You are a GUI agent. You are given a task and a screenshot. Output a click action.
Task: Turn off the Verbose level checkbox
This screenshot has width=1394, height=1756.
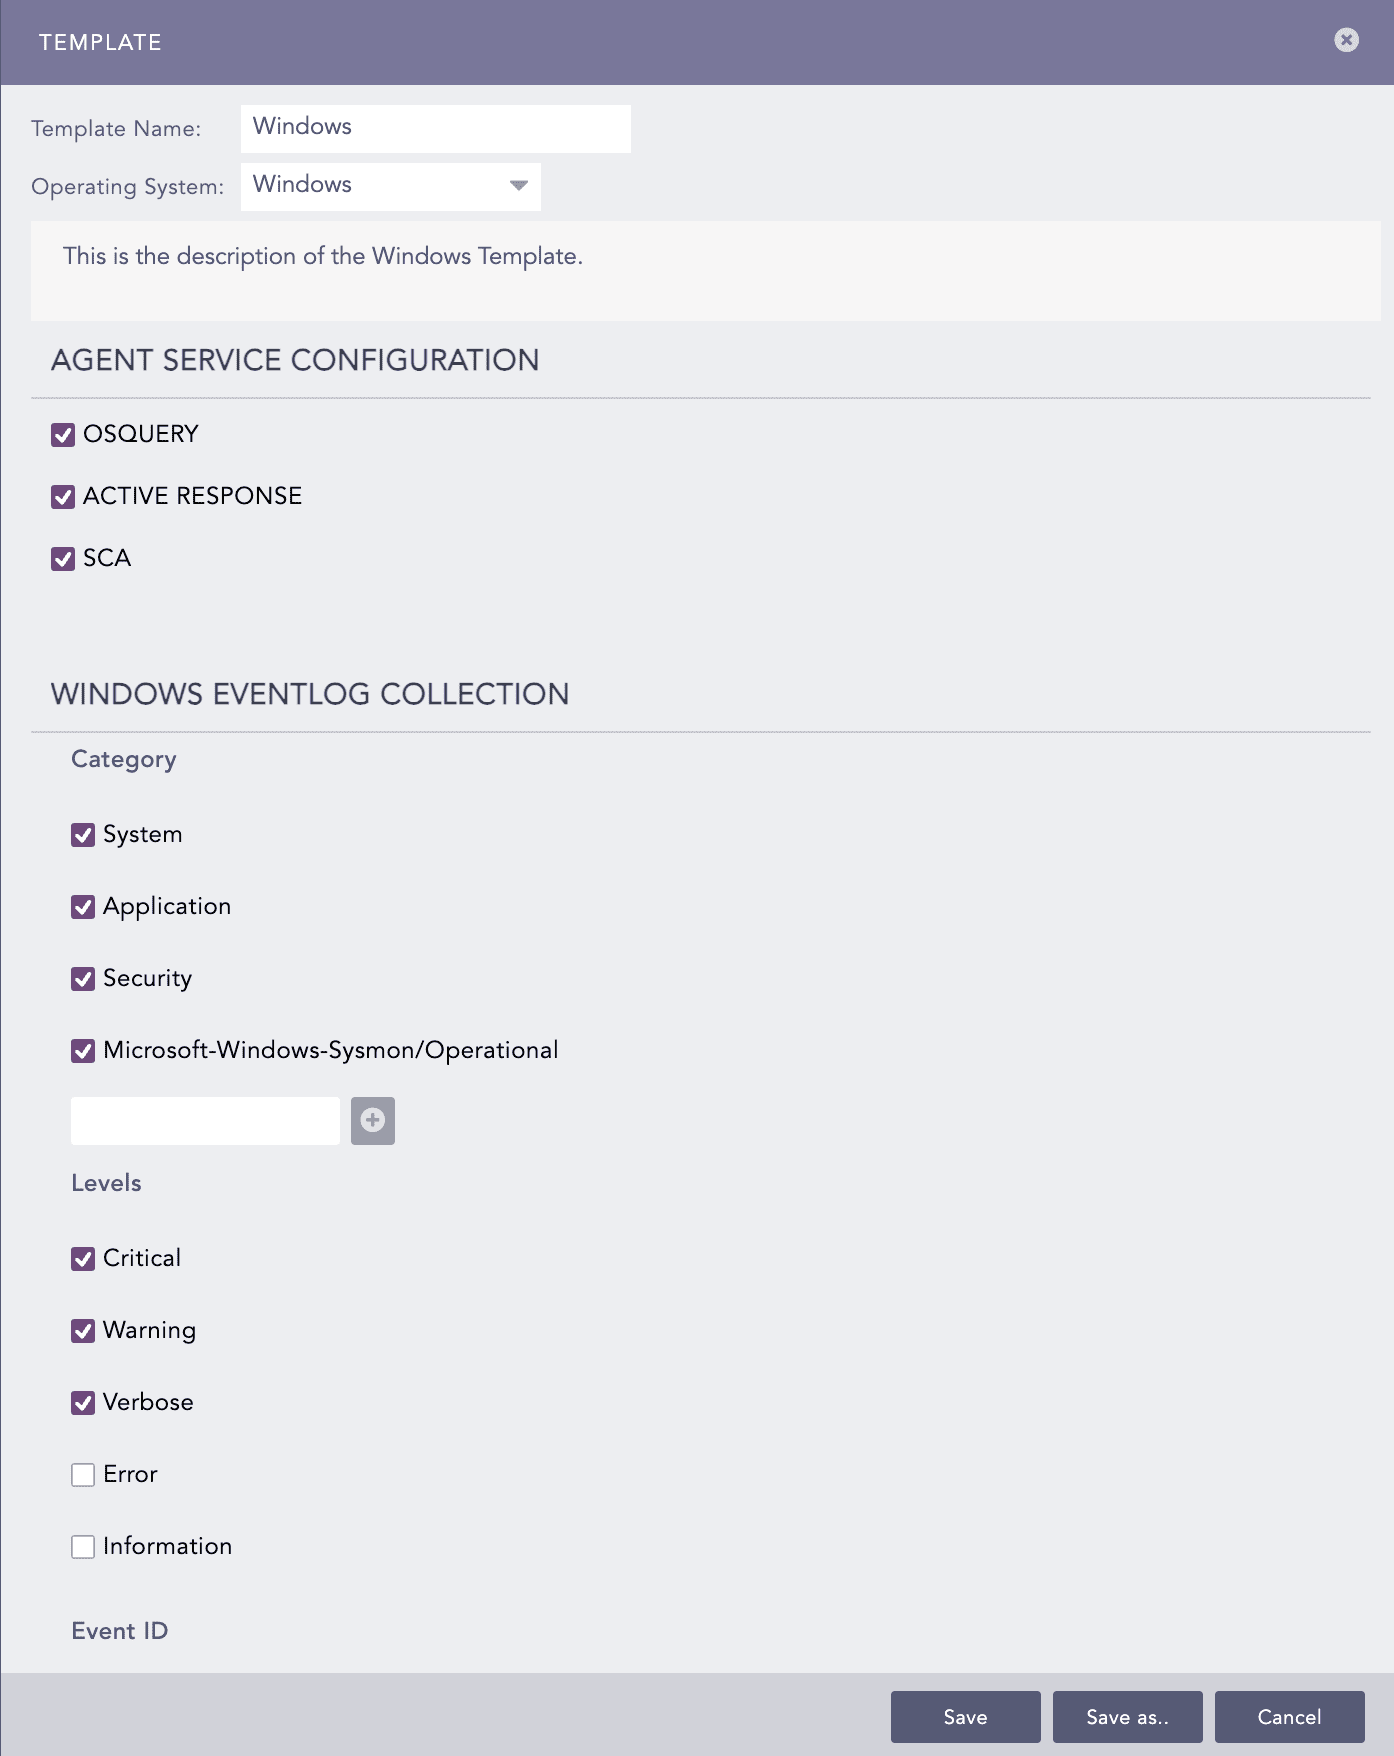click(83, 1403)
